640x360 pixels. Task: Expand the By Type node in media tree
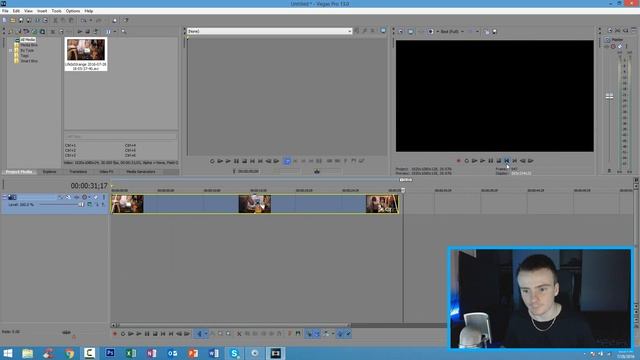[x=11, y=50]
